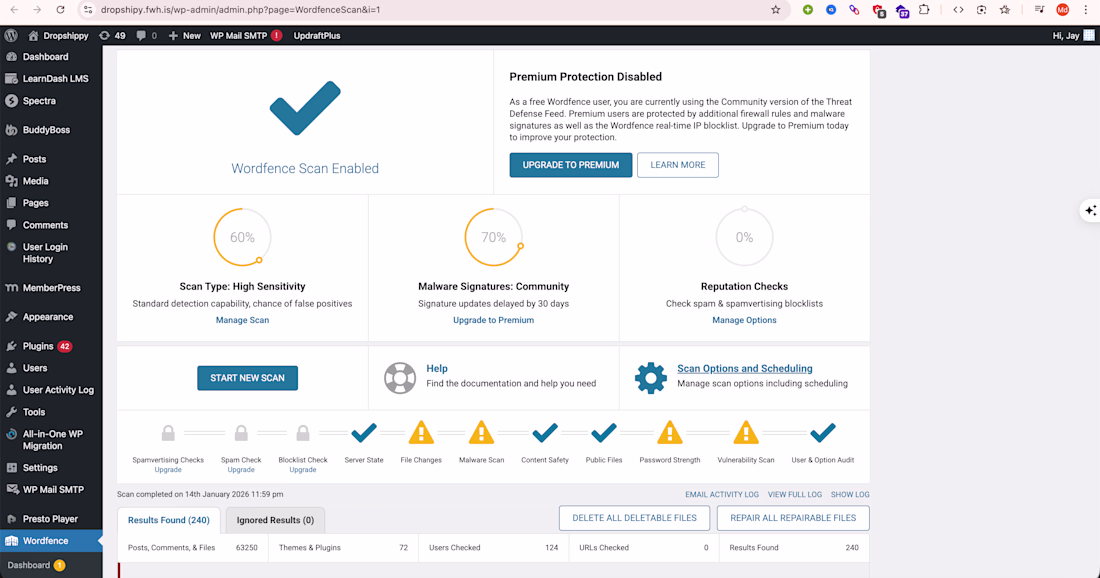Screen dimensions: 1100x578
Task: Click the 0% reputation checks circle
Action: 744,237
